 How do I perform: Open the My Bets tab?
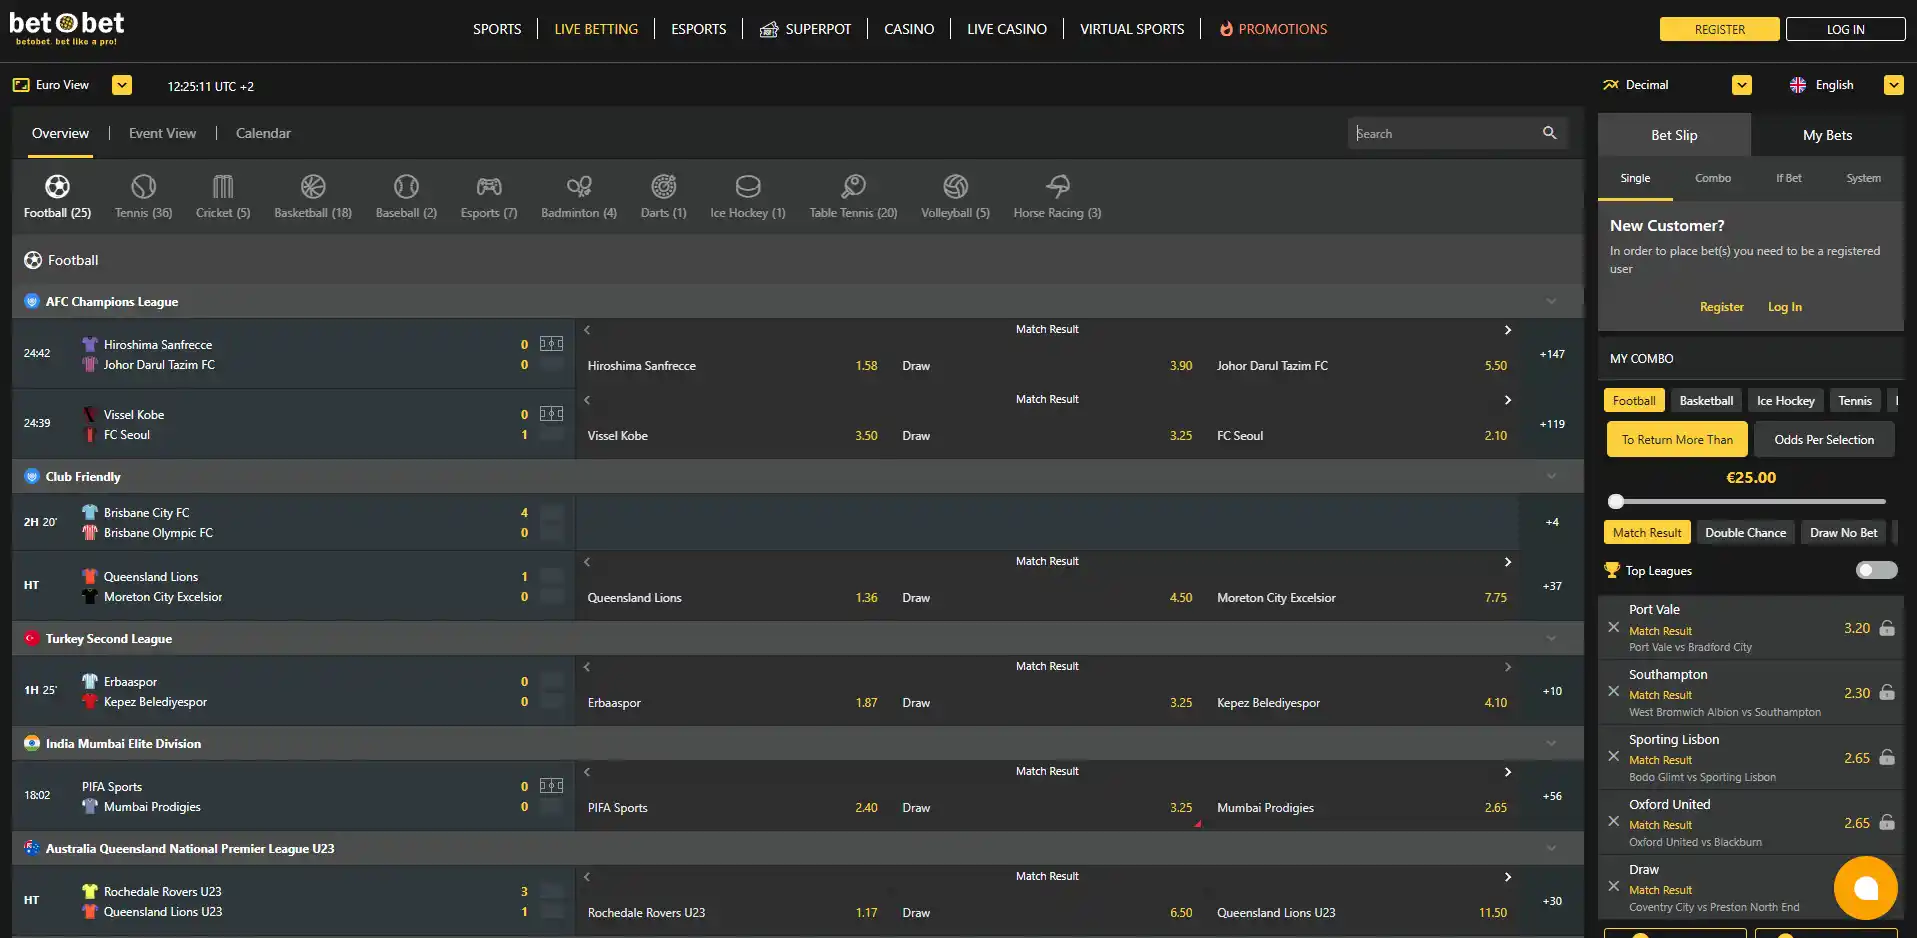1827,135
